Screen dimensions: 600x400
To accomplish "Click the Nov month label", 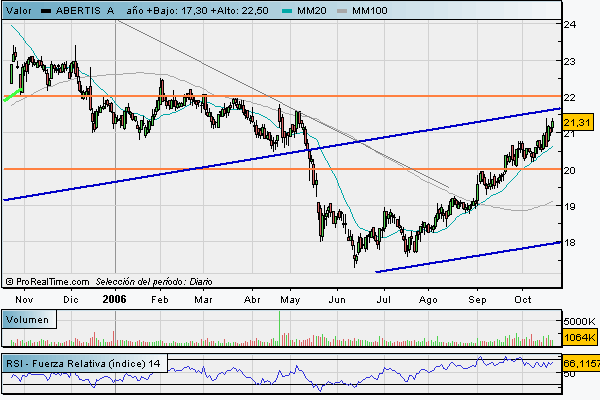I will 24,300.
